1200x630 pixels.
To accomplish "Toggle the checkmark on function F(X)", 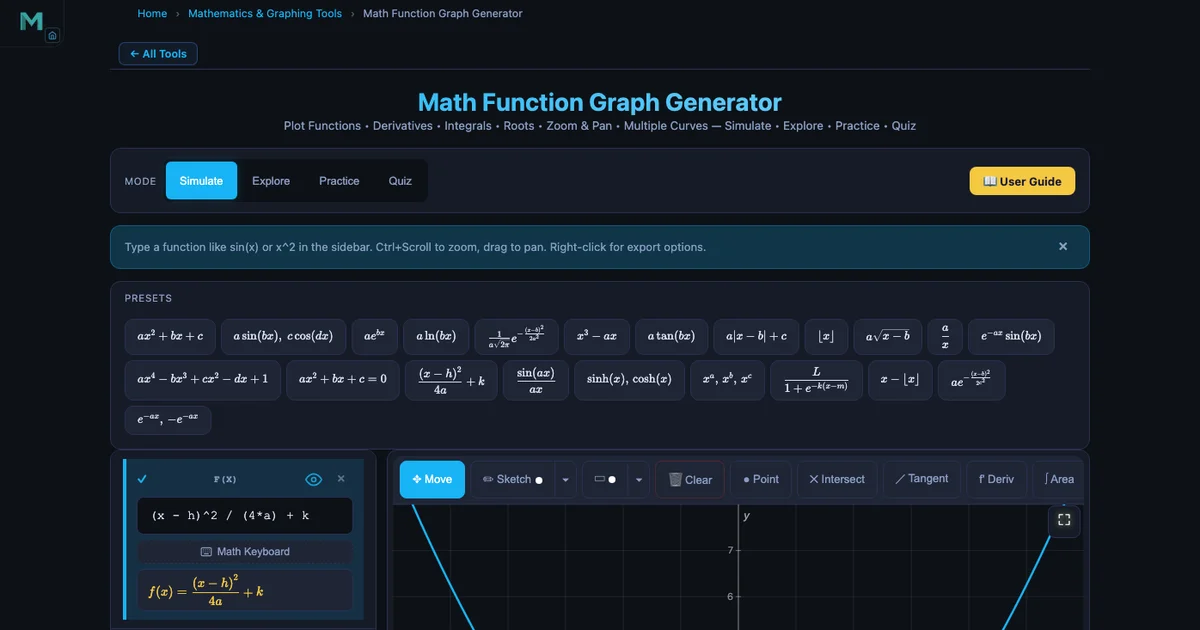I will pos(143,479).
